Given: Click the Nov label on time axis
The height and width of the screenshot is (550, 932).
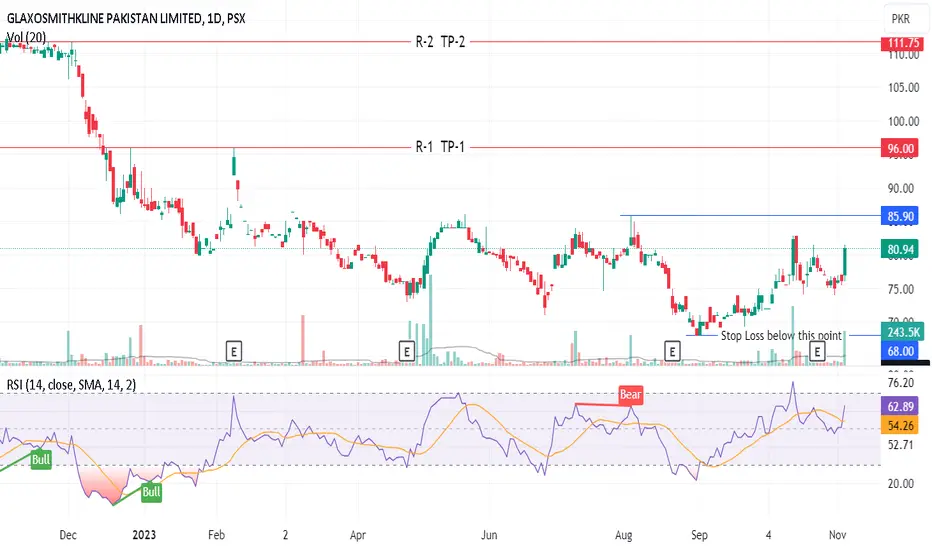Looking at the screenshot, I should [x=837, y=535].
